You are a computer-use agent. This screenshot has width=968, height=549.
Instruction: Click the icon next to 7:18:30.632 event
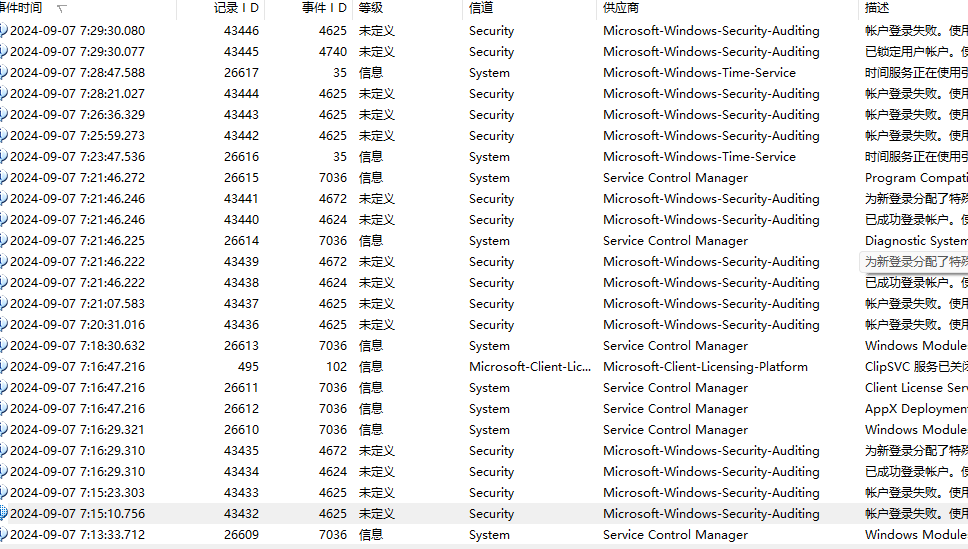[x=4, y=346]
